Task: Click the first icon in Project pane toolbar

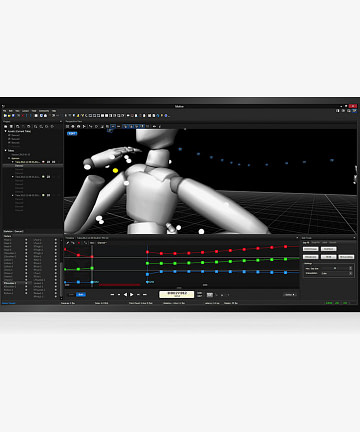Action: [x=6, y=126]
